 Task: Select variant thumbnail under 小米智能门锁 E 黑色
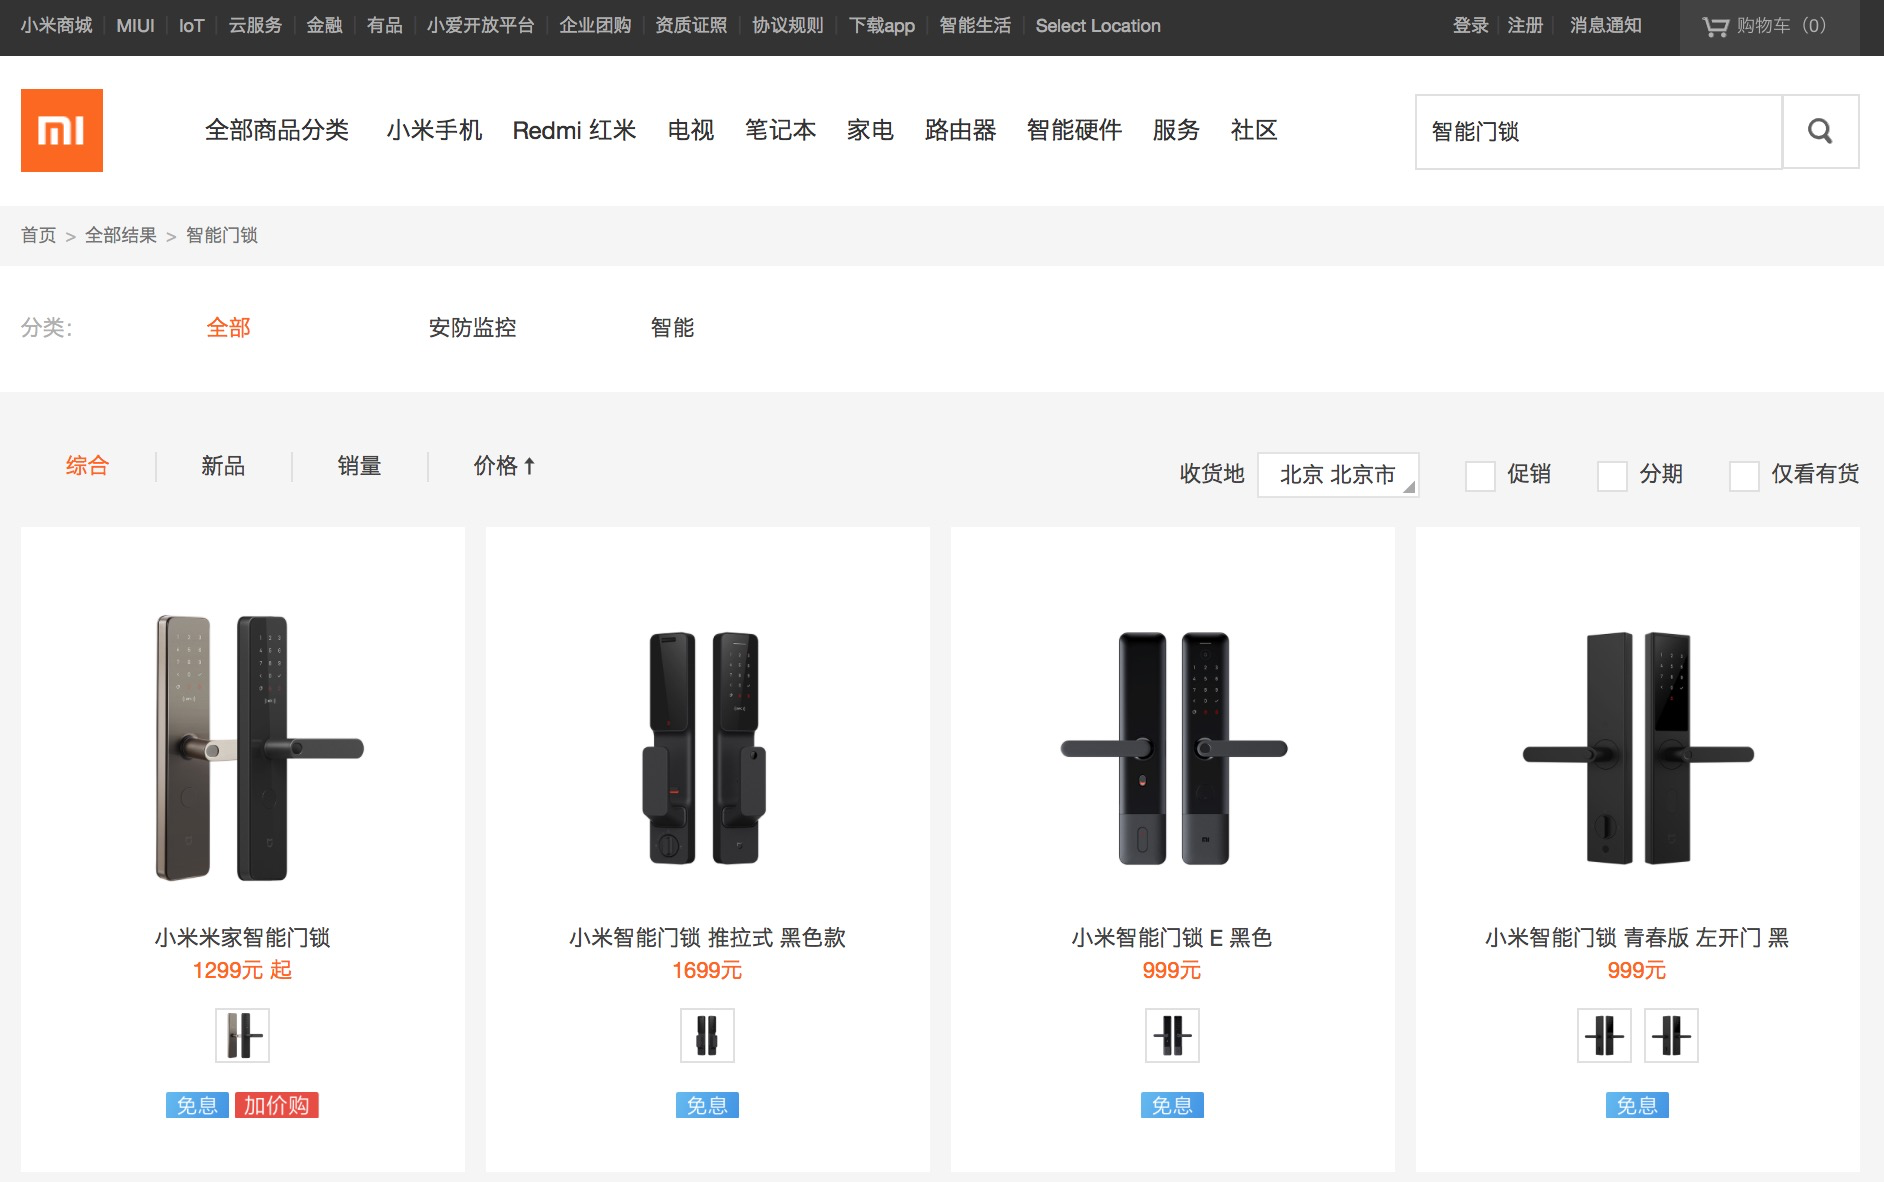click(1172, 1035)
